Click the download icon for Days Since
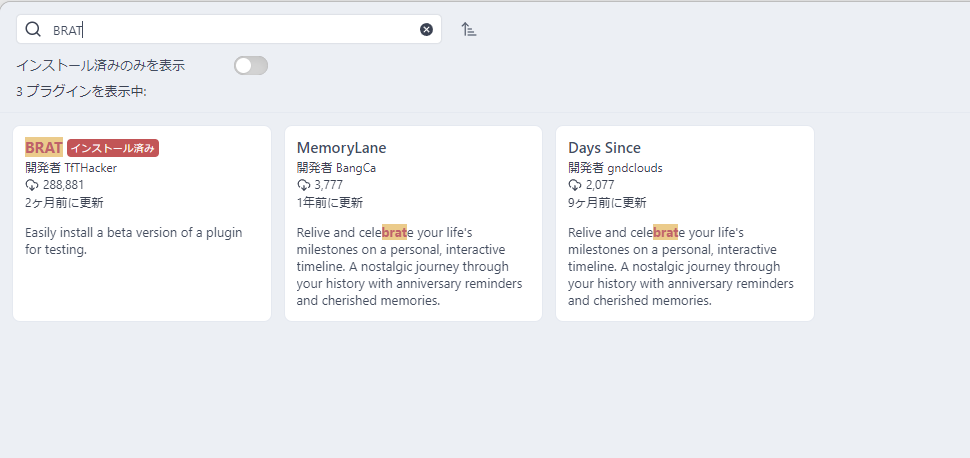Screen dimensions: 970x458 [x=575, y=185]
